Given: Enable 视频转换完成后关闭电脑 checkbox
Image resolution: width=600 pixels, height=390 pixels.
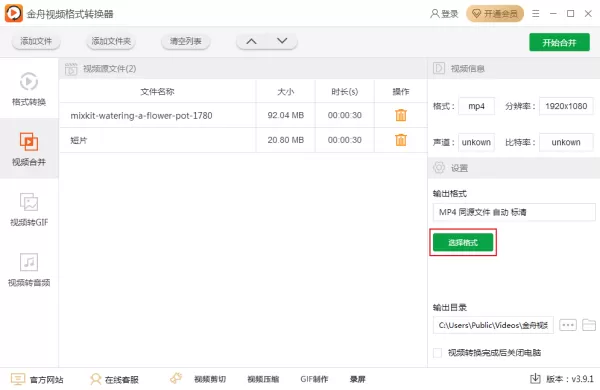Looking at the screenshot, I should [x=437, y=352].
